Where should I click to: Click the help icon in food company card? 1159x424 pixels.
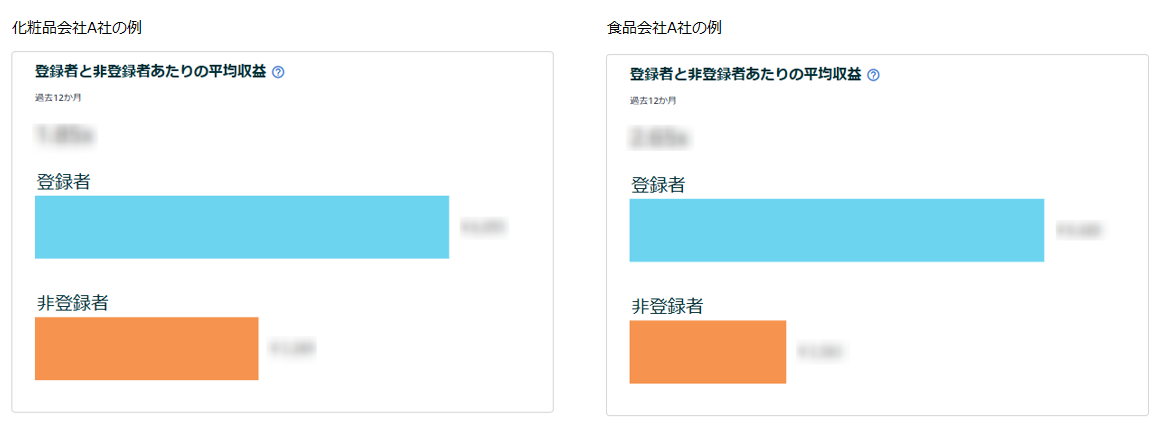[873, 75]
